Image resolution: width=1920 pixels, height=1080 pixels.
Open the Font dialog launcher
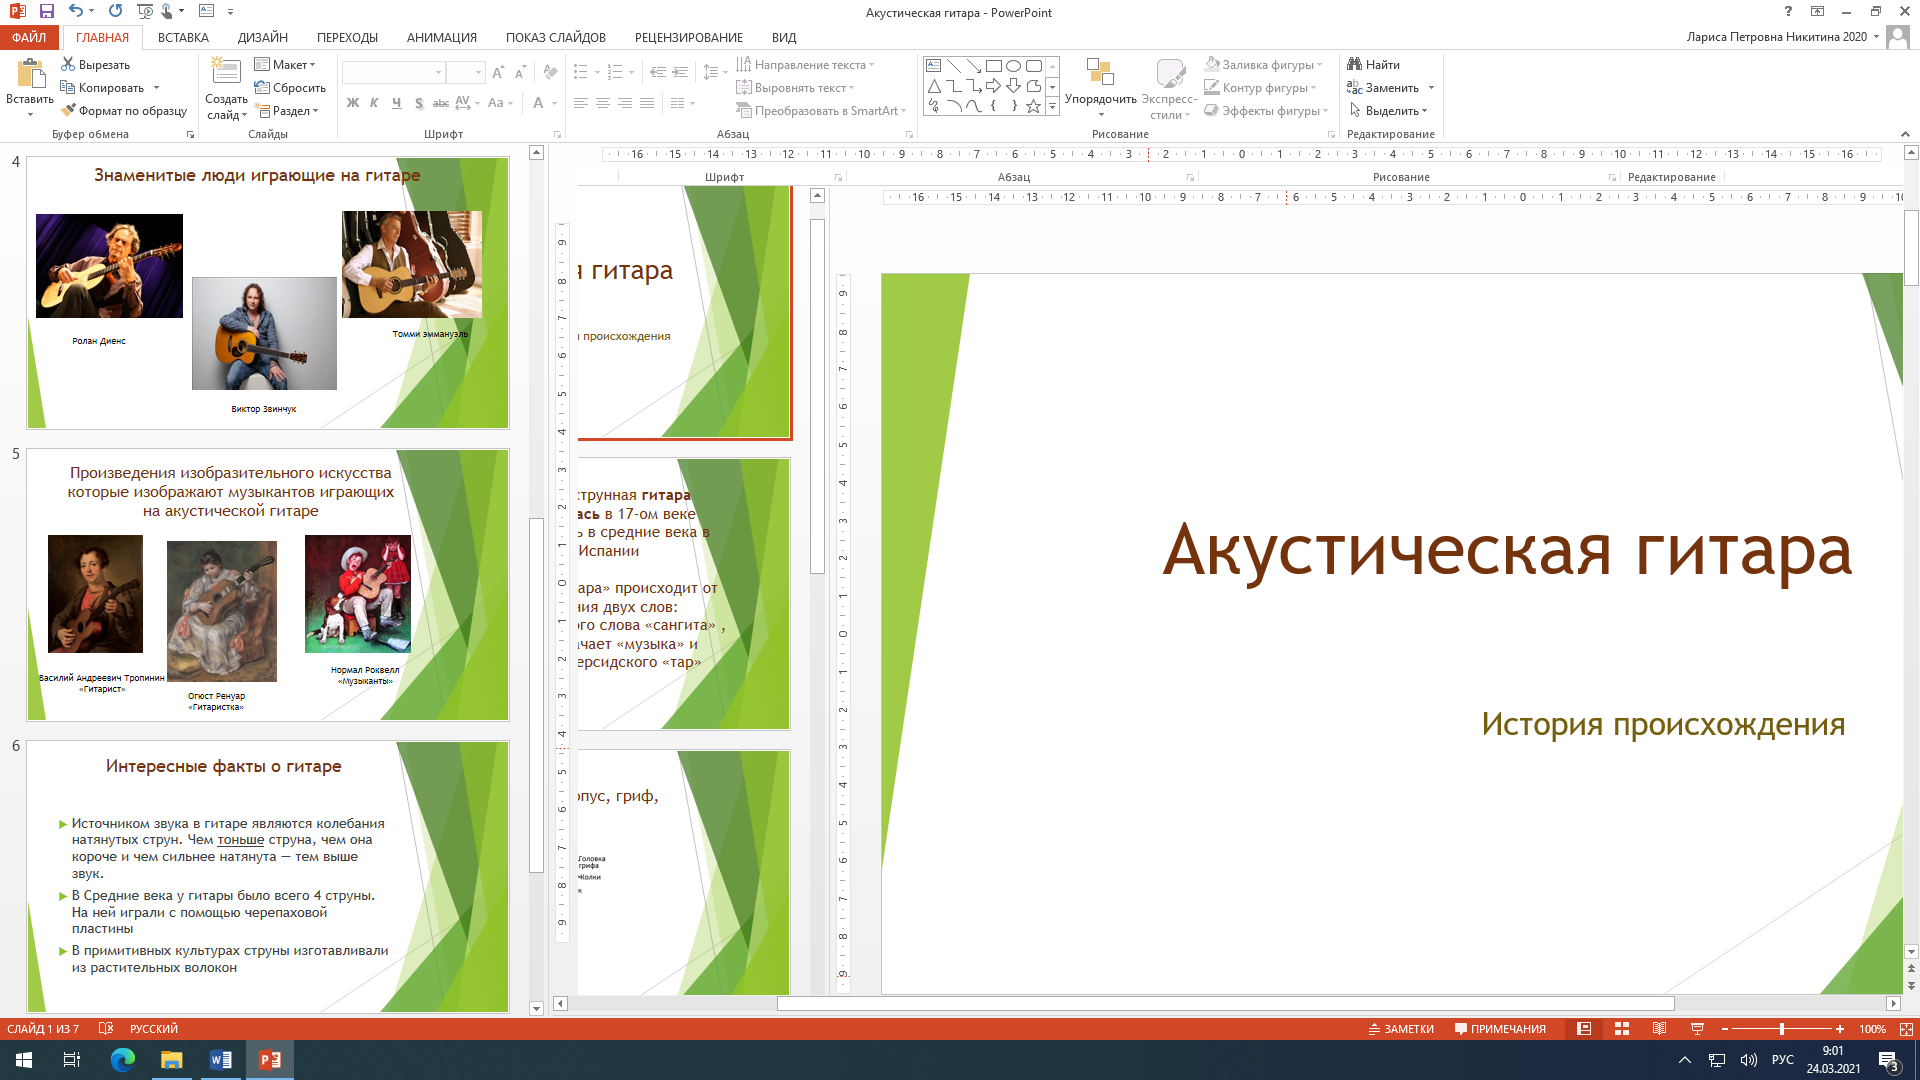(x=557, y=134)
